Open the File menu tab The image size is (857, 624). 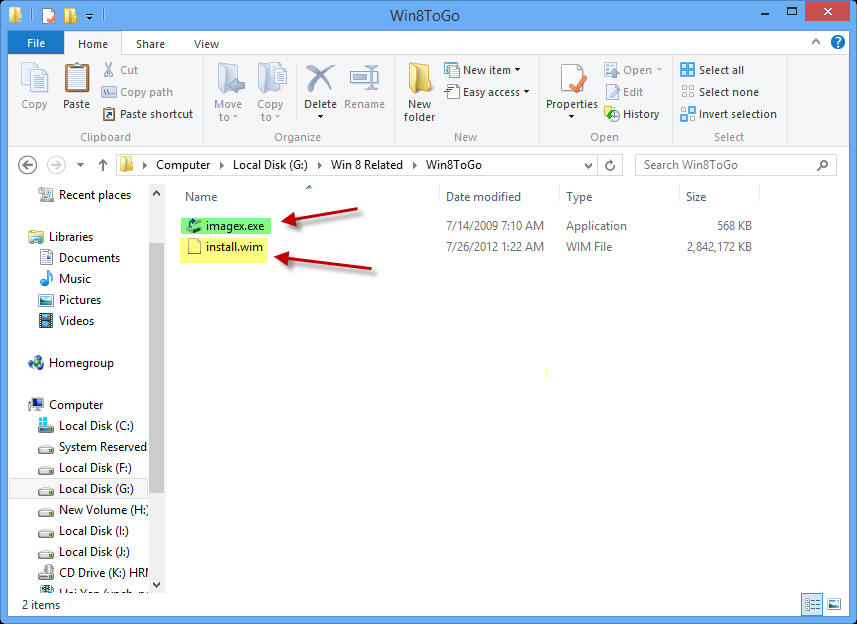coord(36,43)
